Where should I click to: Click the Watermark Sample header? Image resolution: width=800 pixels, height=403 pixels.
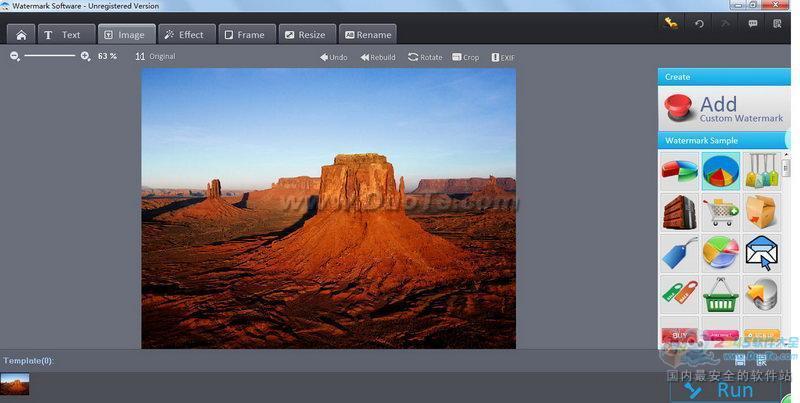point(724,140)
